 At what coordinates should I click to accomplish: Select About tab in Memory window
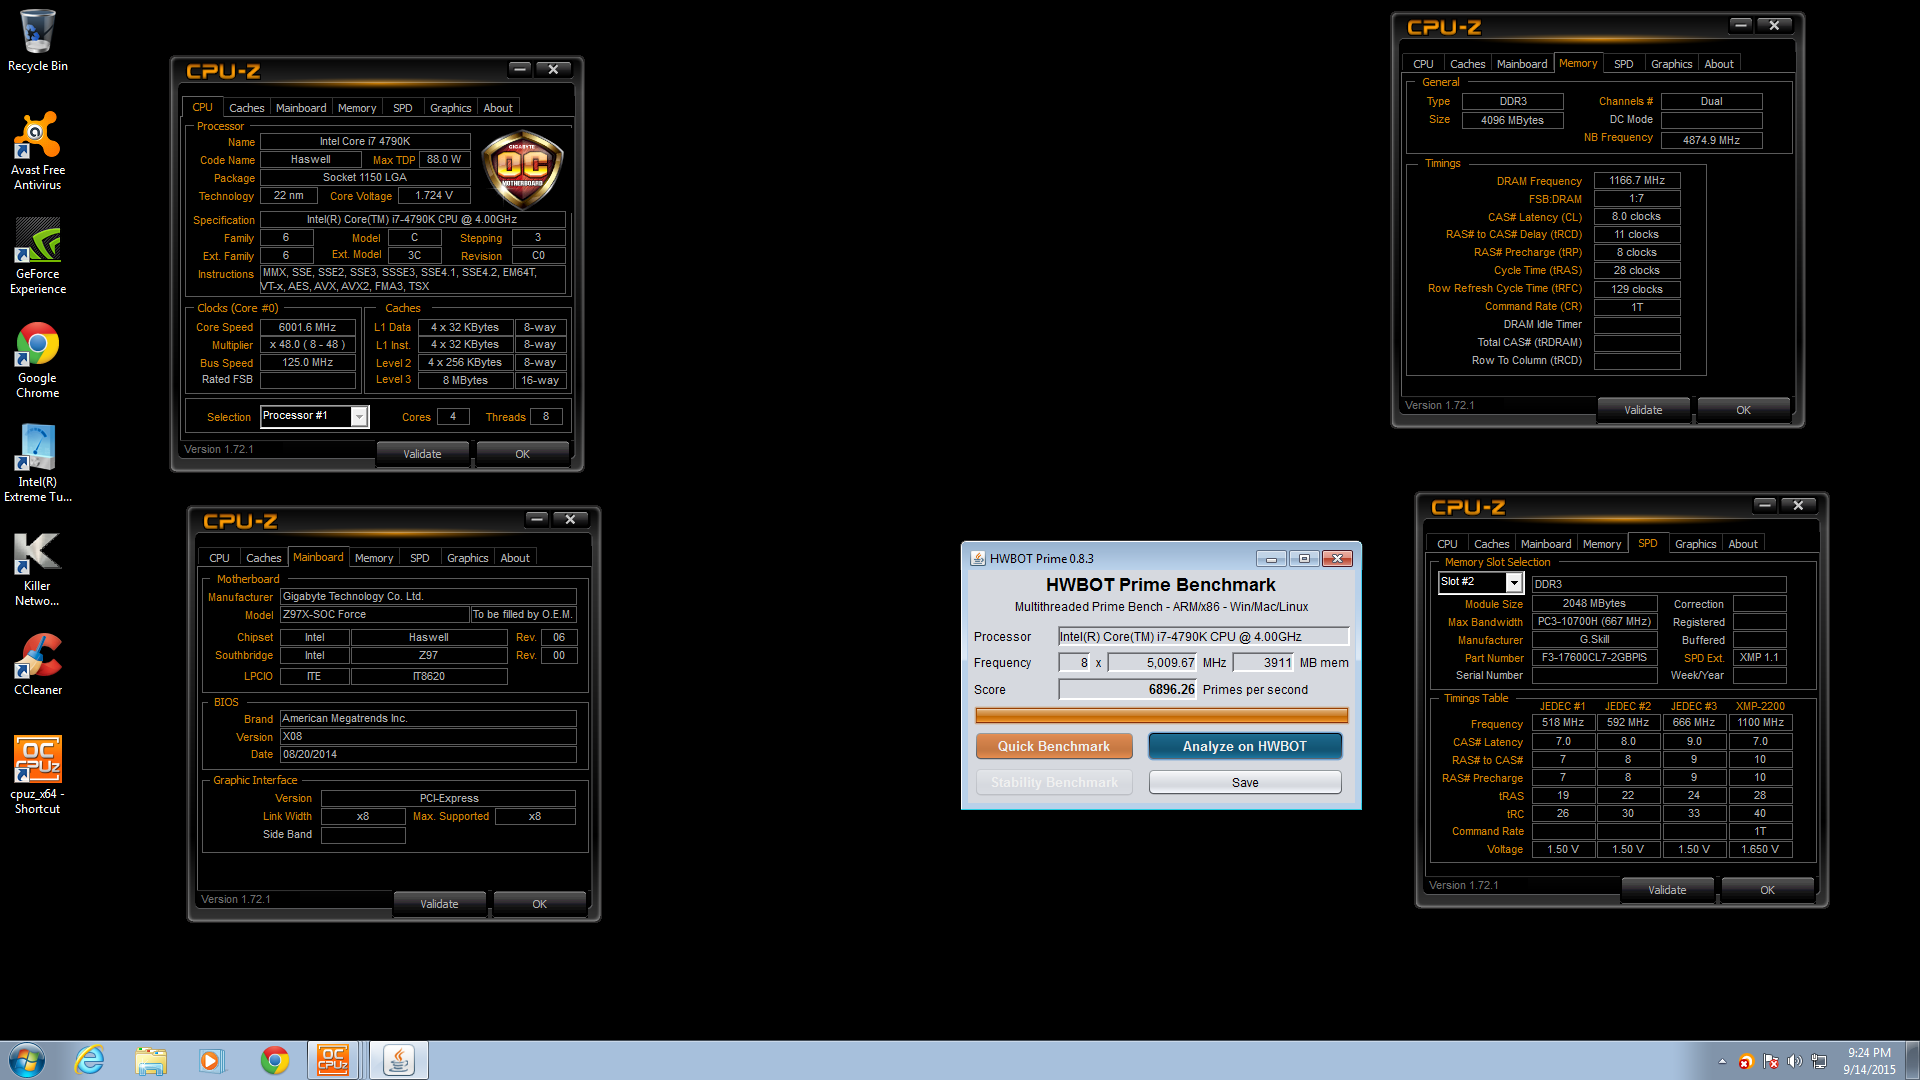coord(1719,64)
